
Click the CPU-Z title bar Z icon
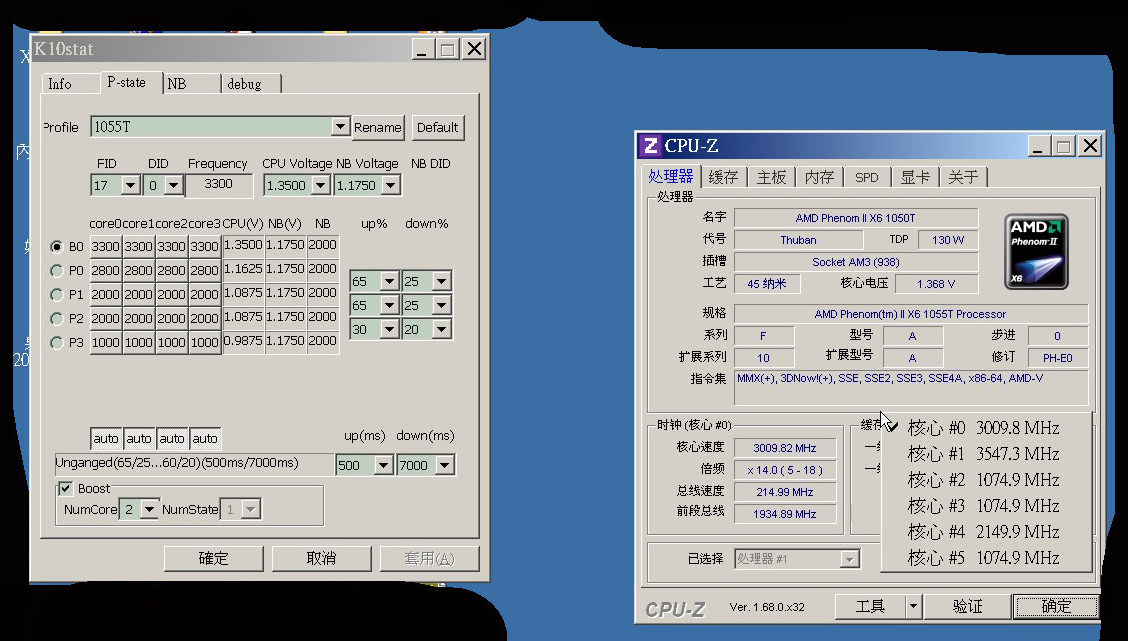650,146
